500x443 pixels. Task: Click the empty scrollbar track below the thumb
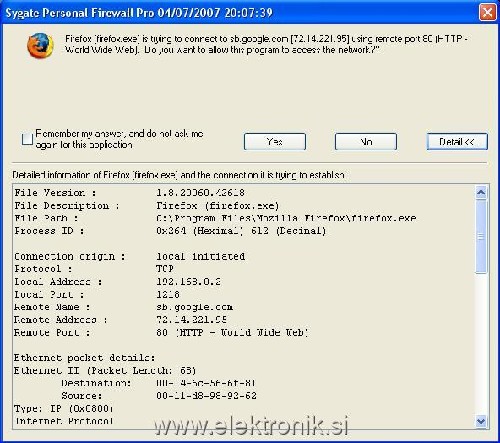point(481,344)
